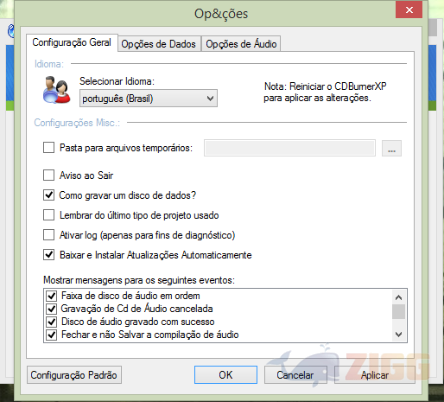Click the language users icon
Viewport: 444px width, 402px height.
[56, 90]
